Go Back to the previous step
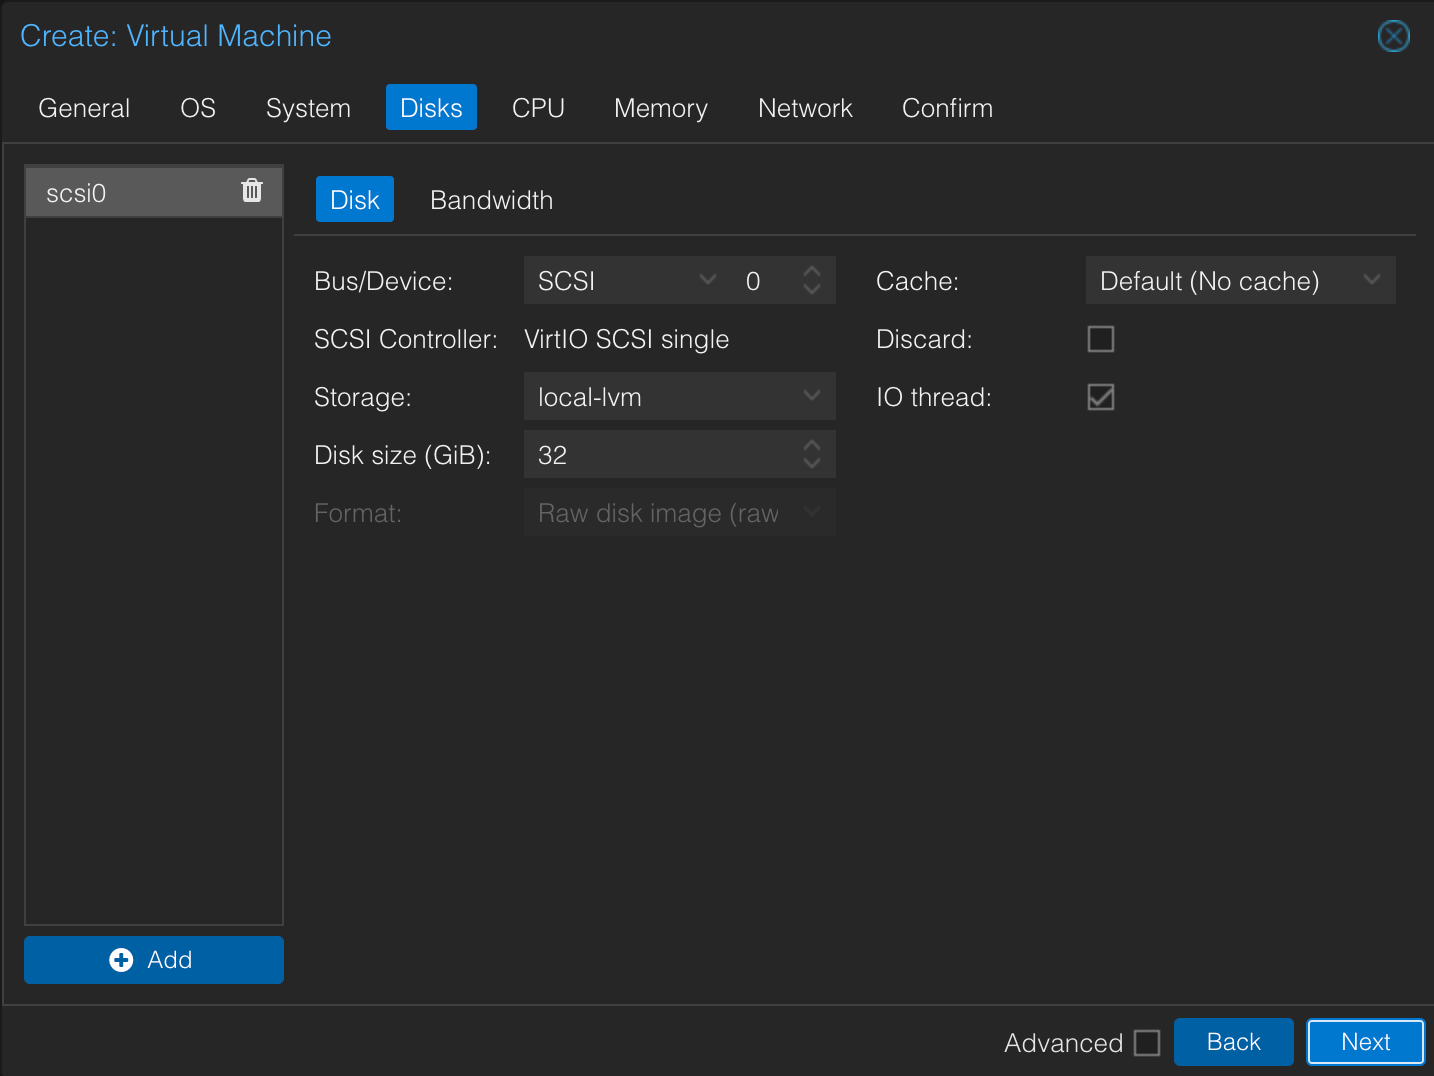1434x1076 pixels. coord(1233,1042)
